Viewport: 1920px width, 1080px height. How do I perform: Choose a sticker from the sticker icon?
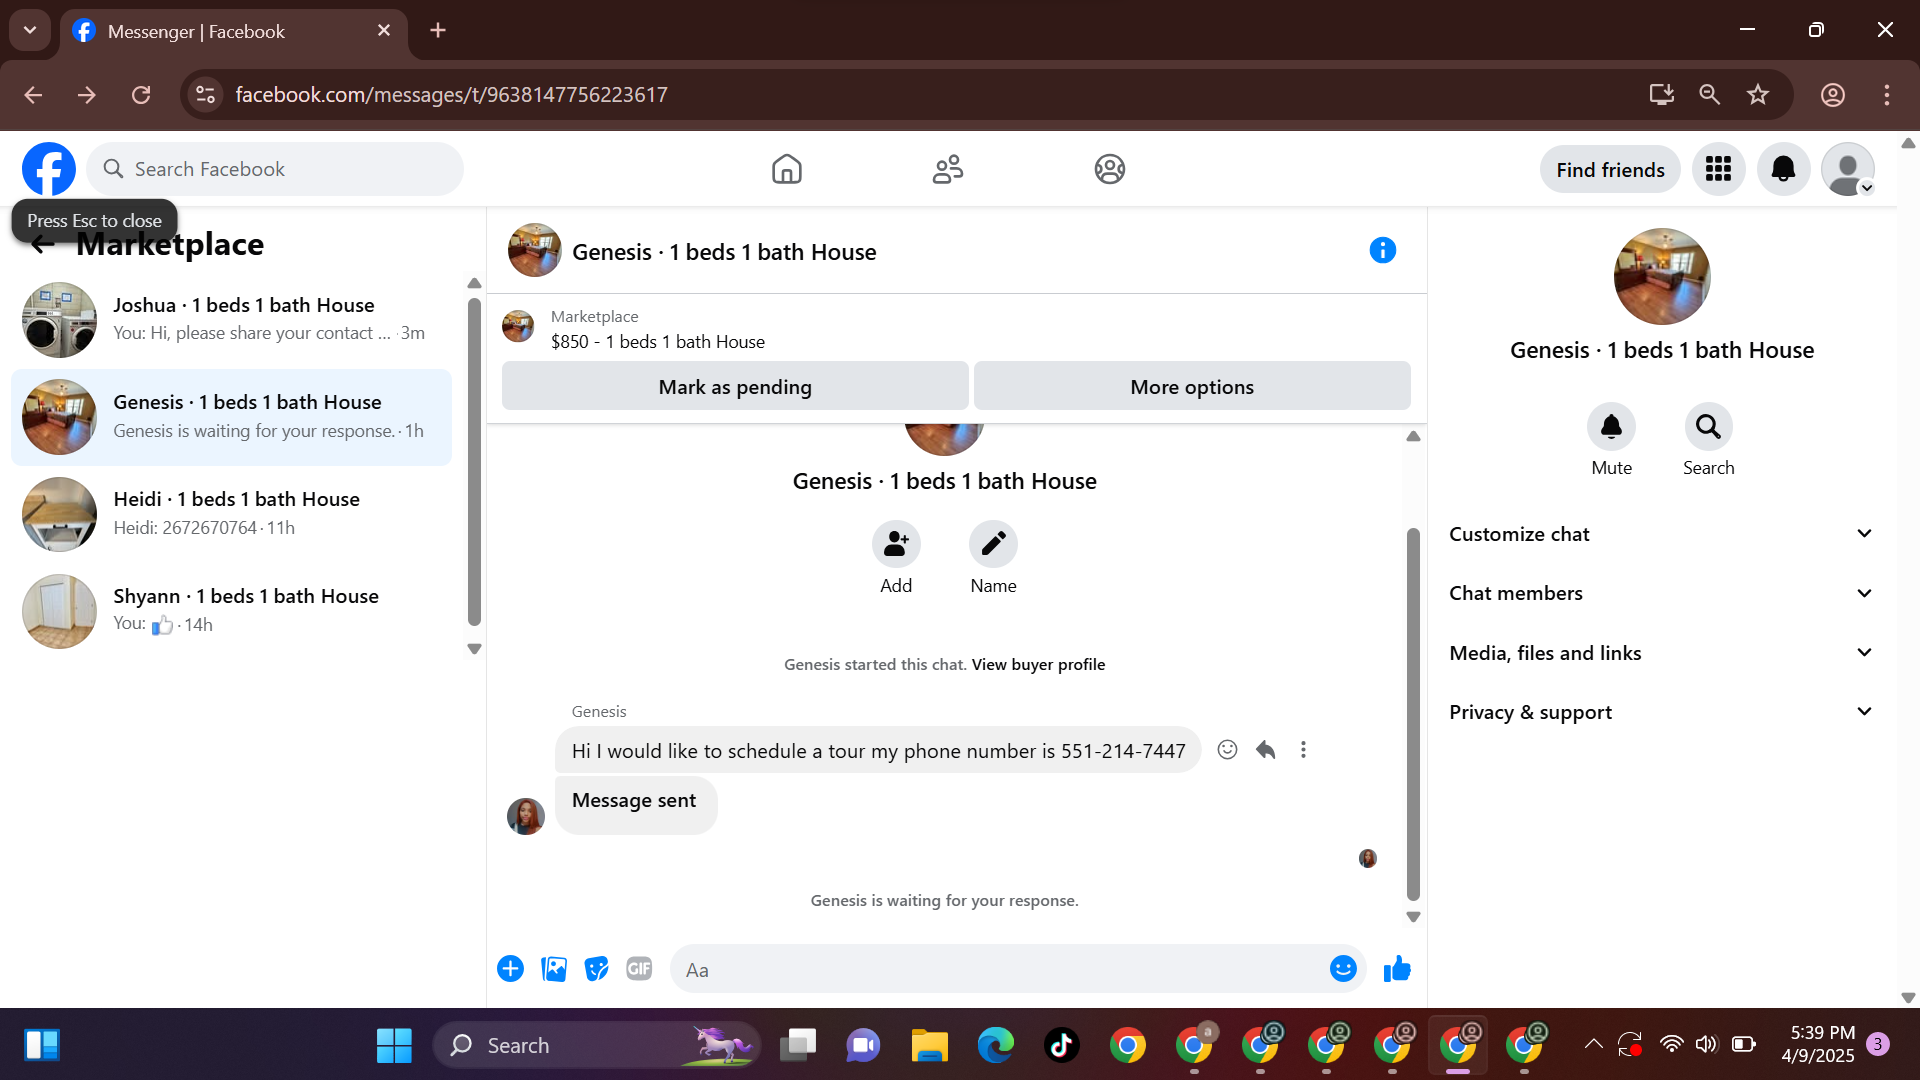597,969
